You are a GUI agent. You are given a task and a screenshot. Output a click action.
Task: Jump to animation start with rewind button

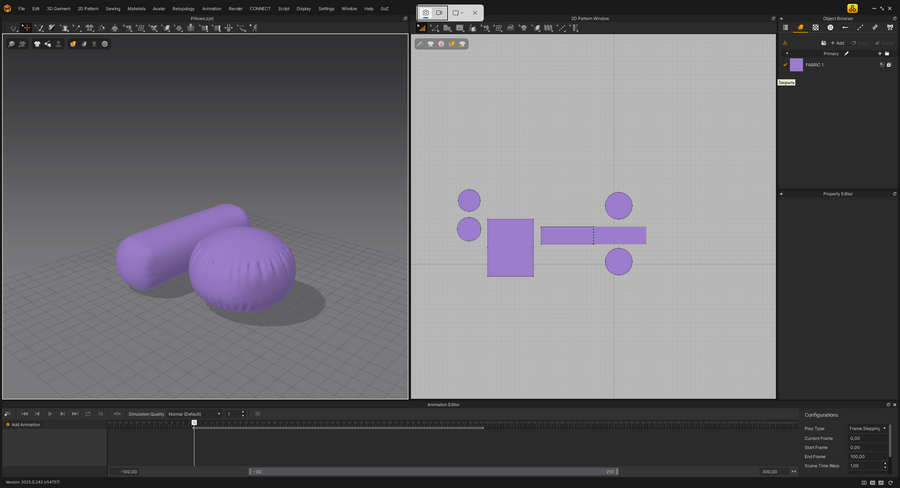[25, 414]
